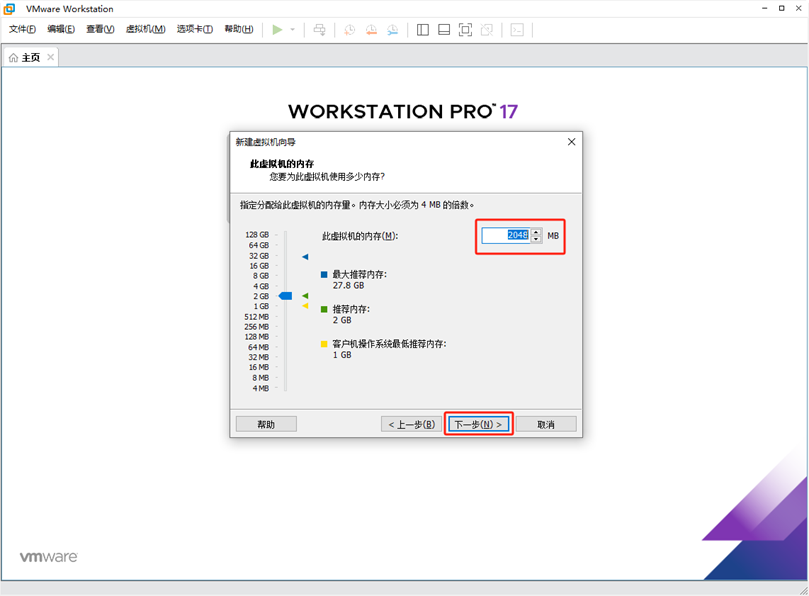The height and width of the screenshot is (596, 809).
Task: Increase memory with the spinner up arrow
Action: pyautogui.click(x=536, y=232)
